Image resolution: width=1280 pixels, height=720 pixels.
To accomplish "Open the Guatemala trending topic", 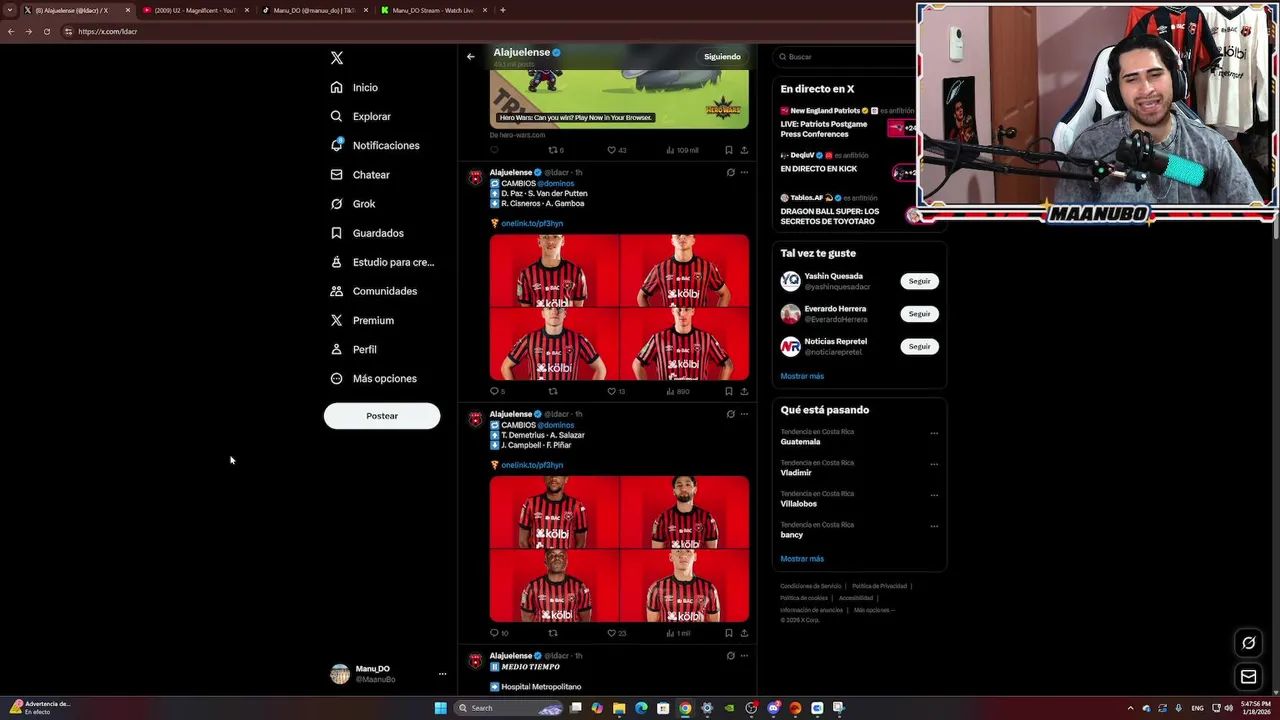I will pos(800,442).
